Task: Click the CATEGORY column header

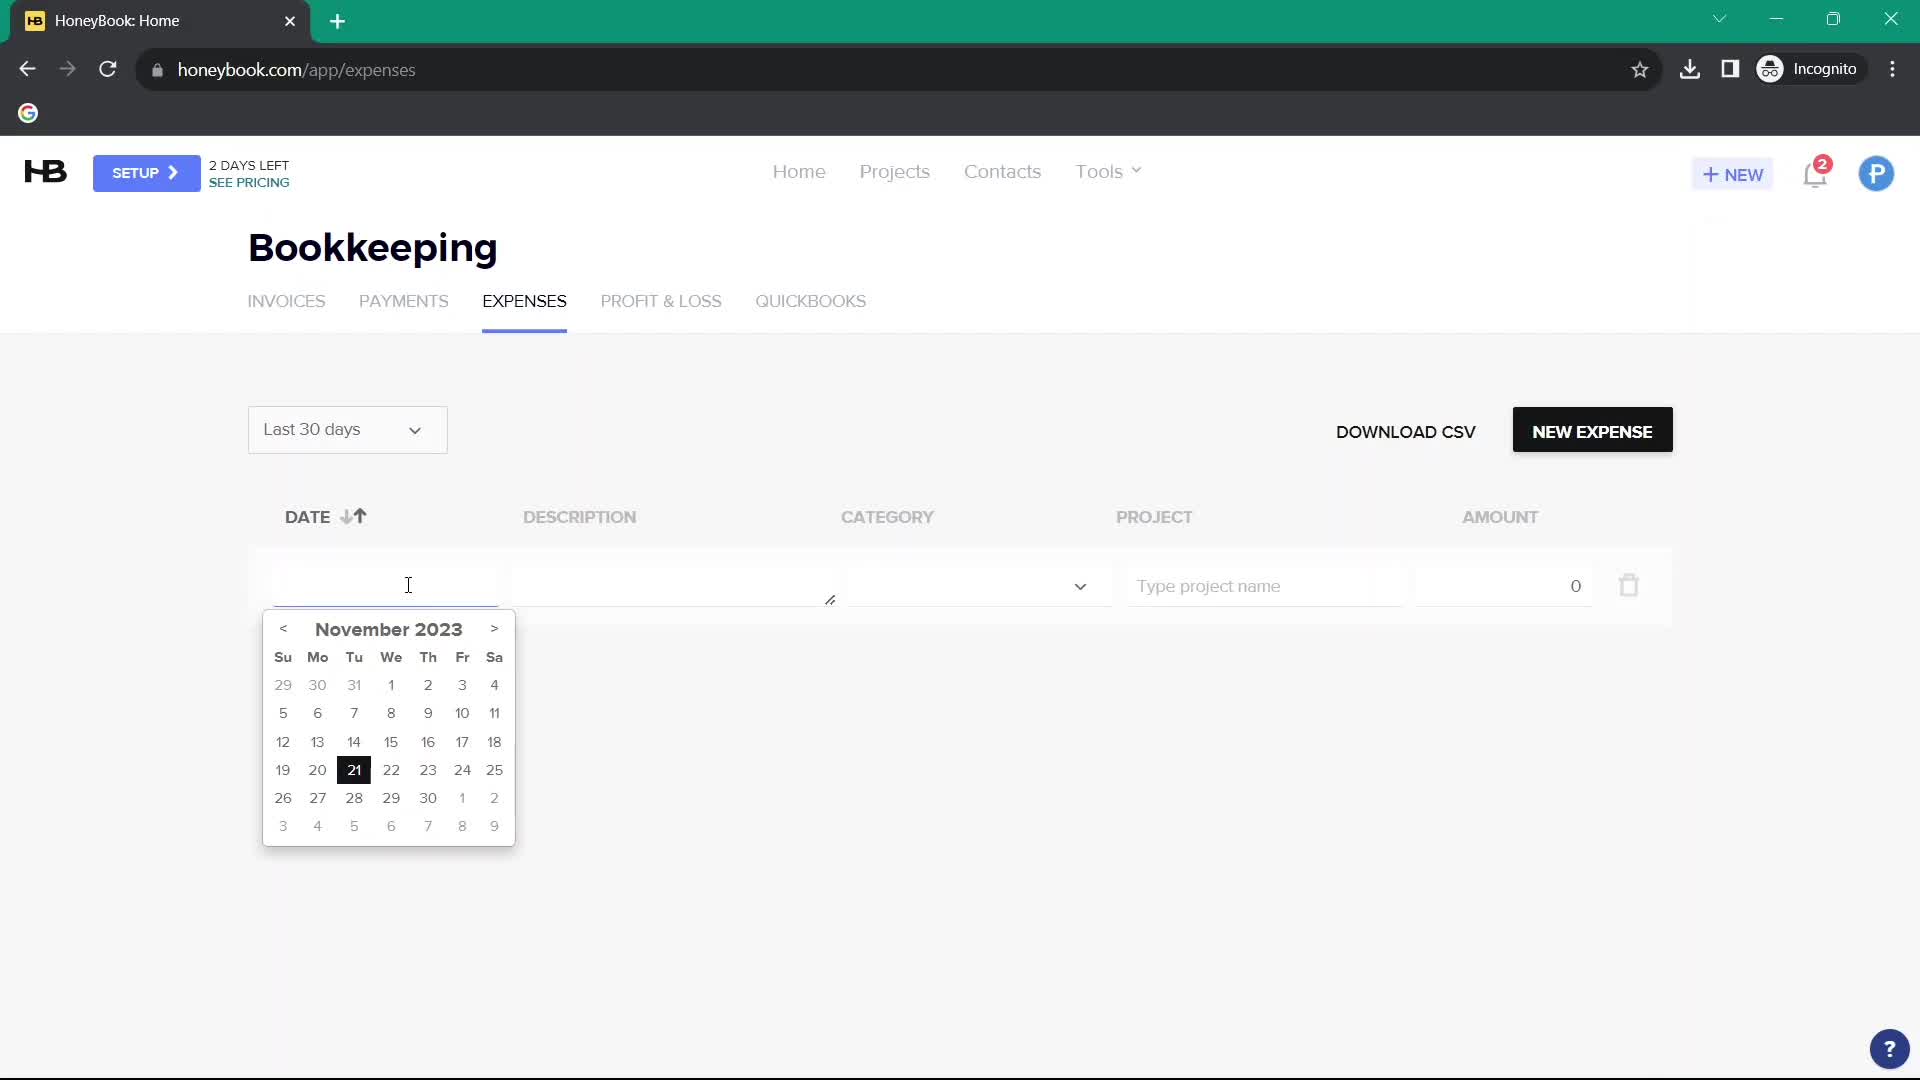Action: 887,517
